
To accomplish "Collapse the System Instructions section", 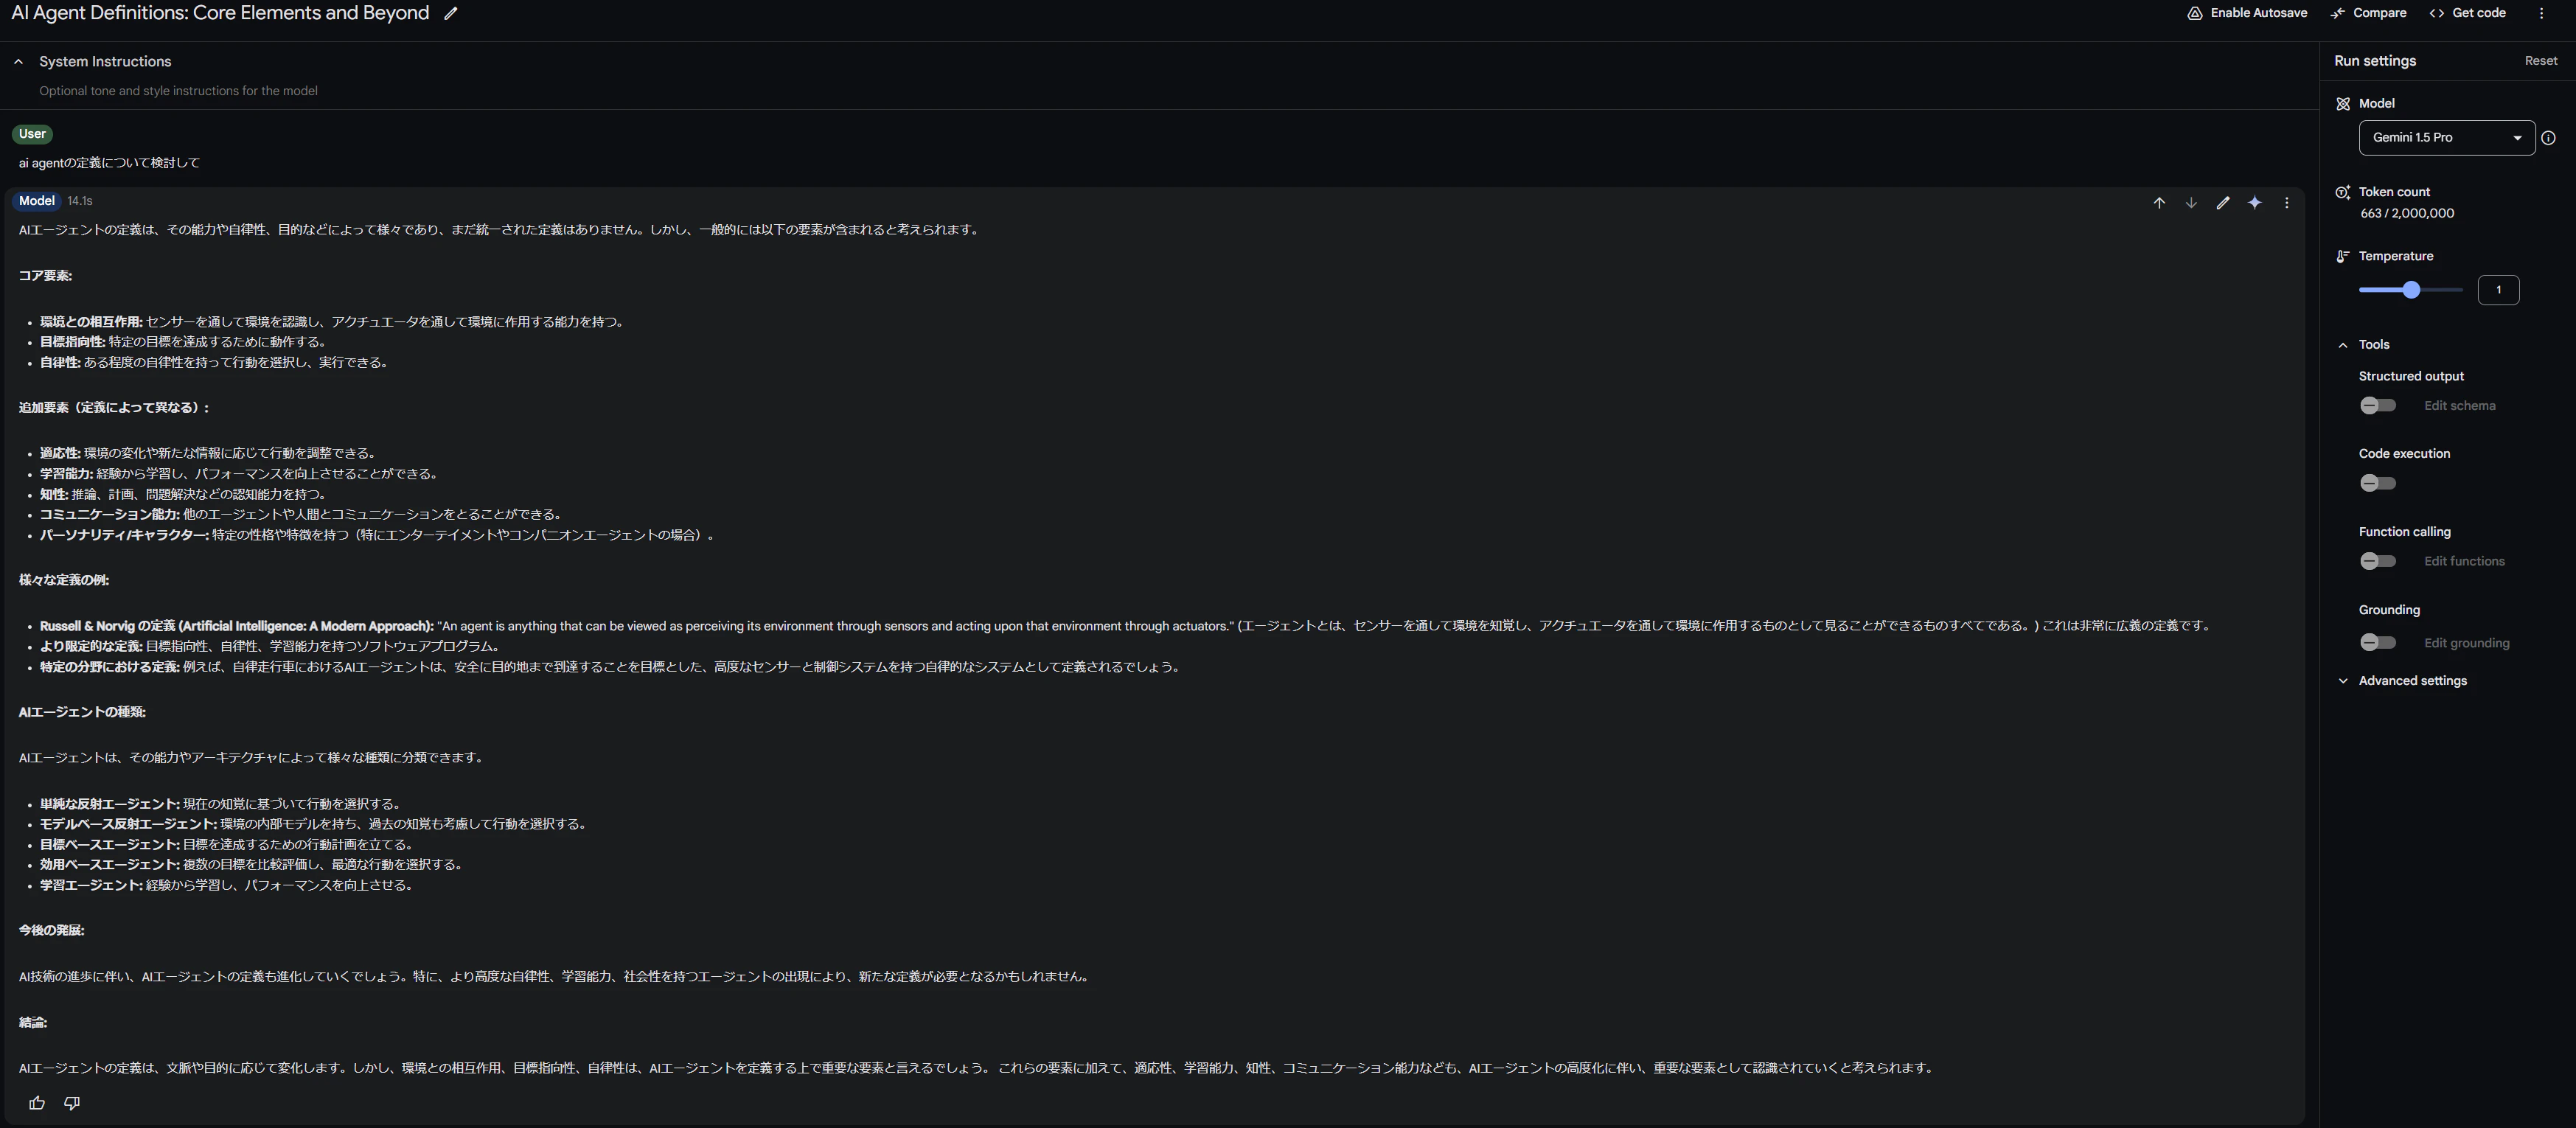I will point(18,62).
